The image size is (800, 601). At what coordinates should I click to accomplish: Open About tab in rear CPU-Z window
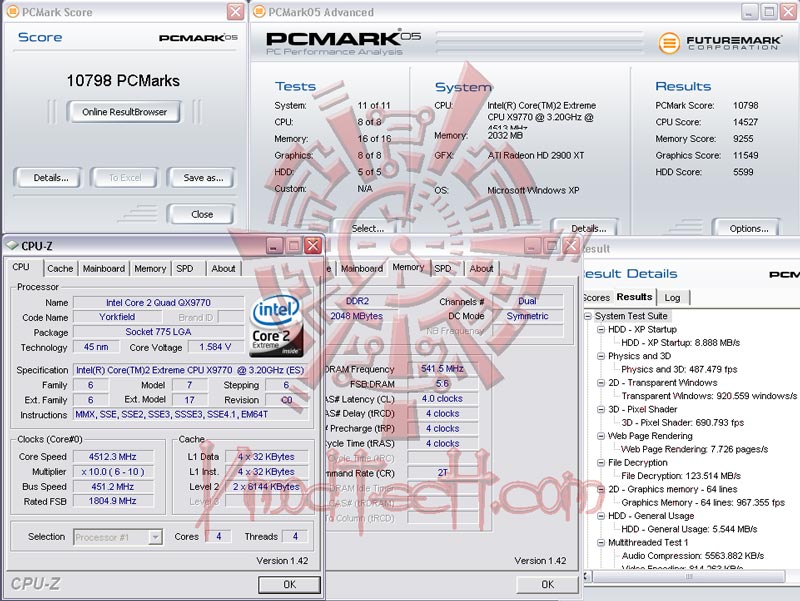[481, 268]
